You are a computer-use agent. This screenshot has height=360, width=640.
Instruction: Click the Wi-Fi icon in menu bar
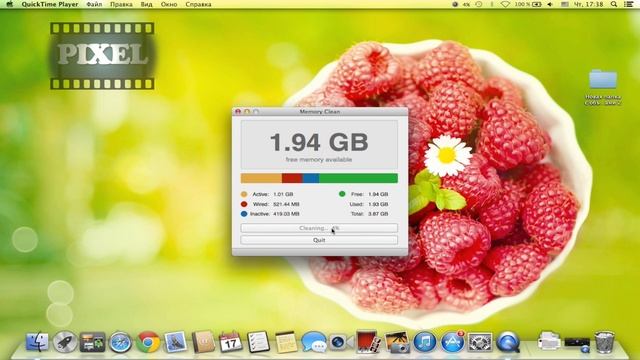tap(505, 4)
